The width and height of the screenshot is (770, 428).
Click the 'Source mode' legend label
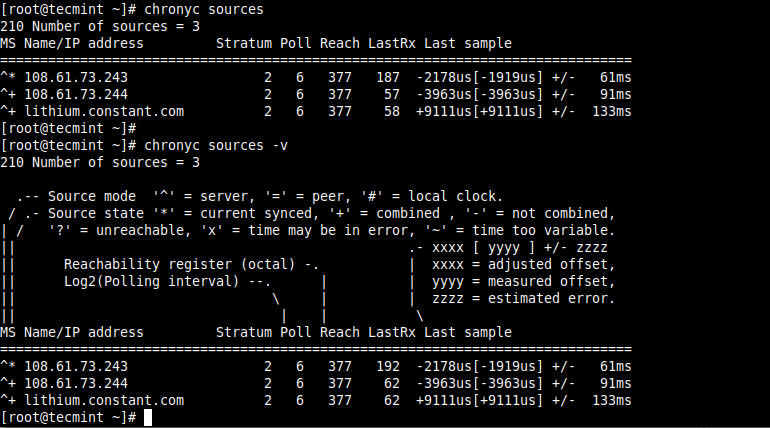(92, 196)
